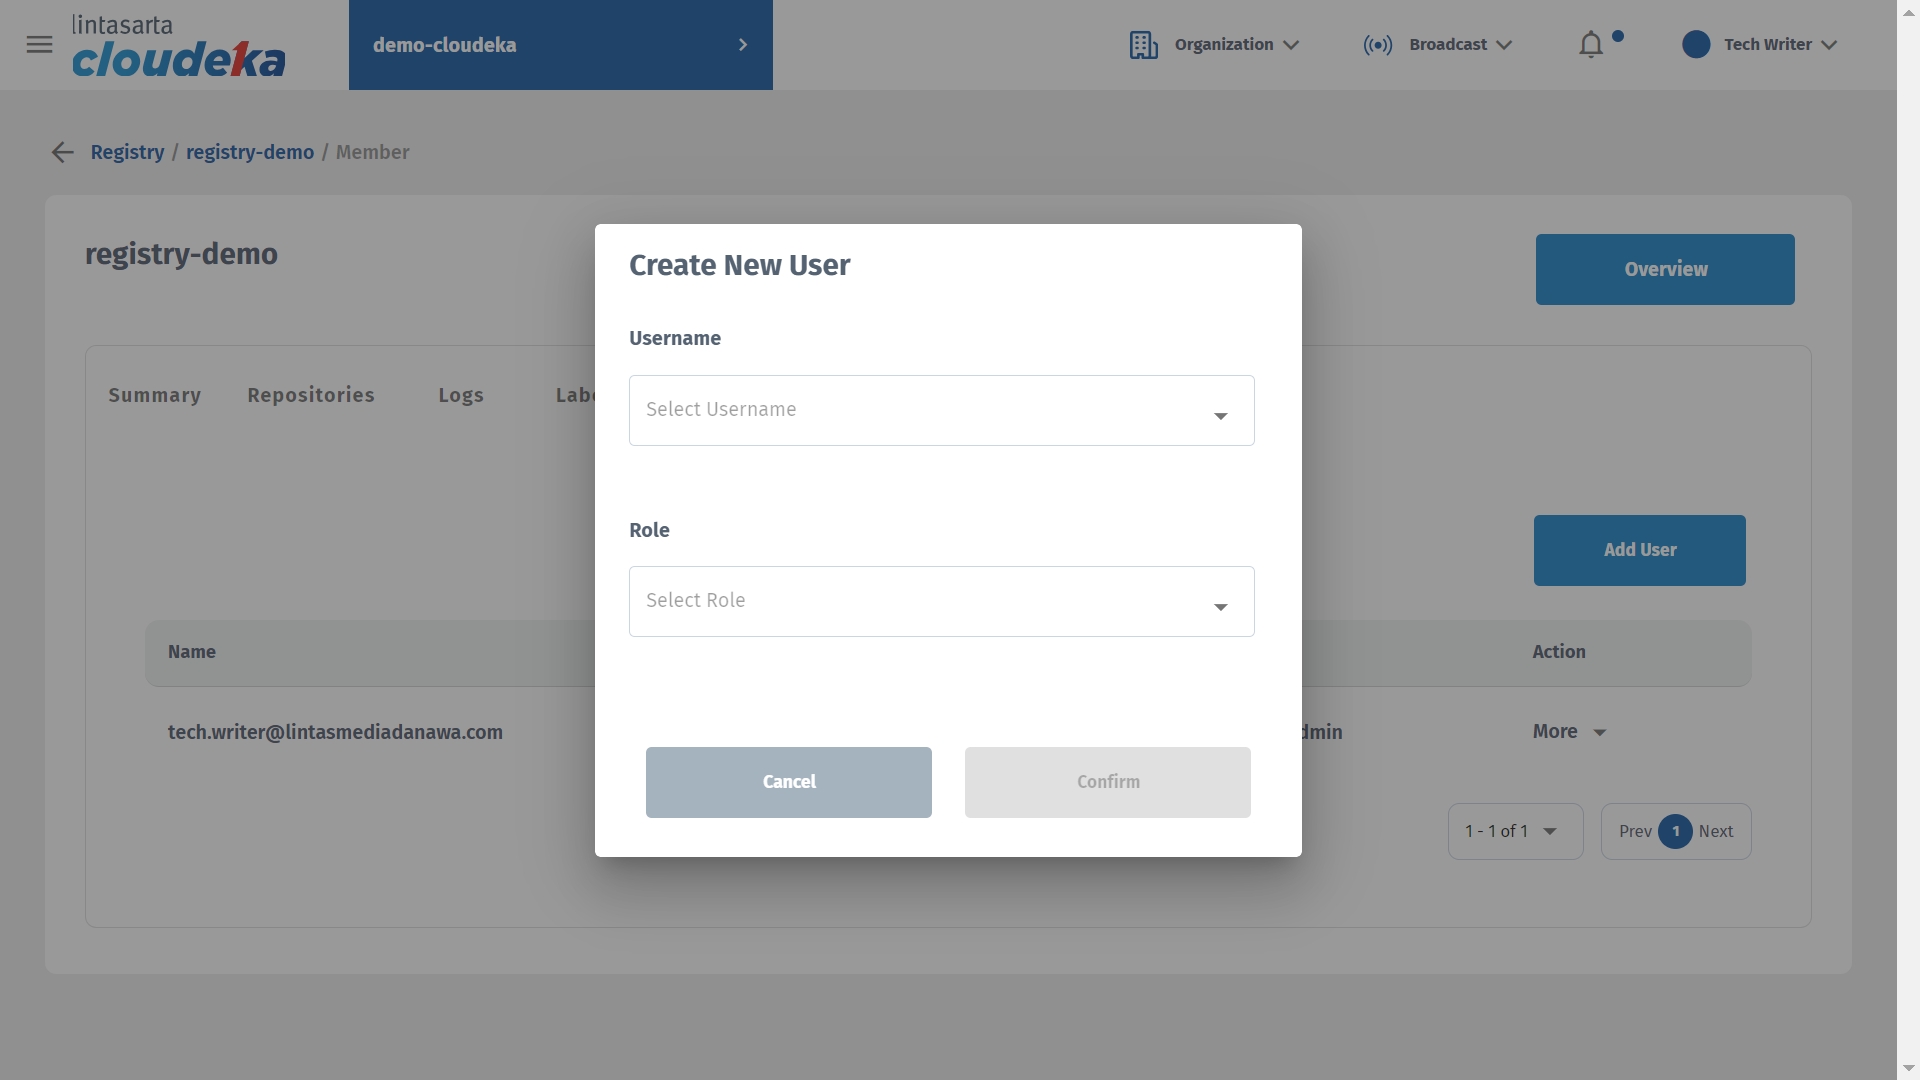
Task: Expand the Select Username dropdown
Action: tap(941, 411)
